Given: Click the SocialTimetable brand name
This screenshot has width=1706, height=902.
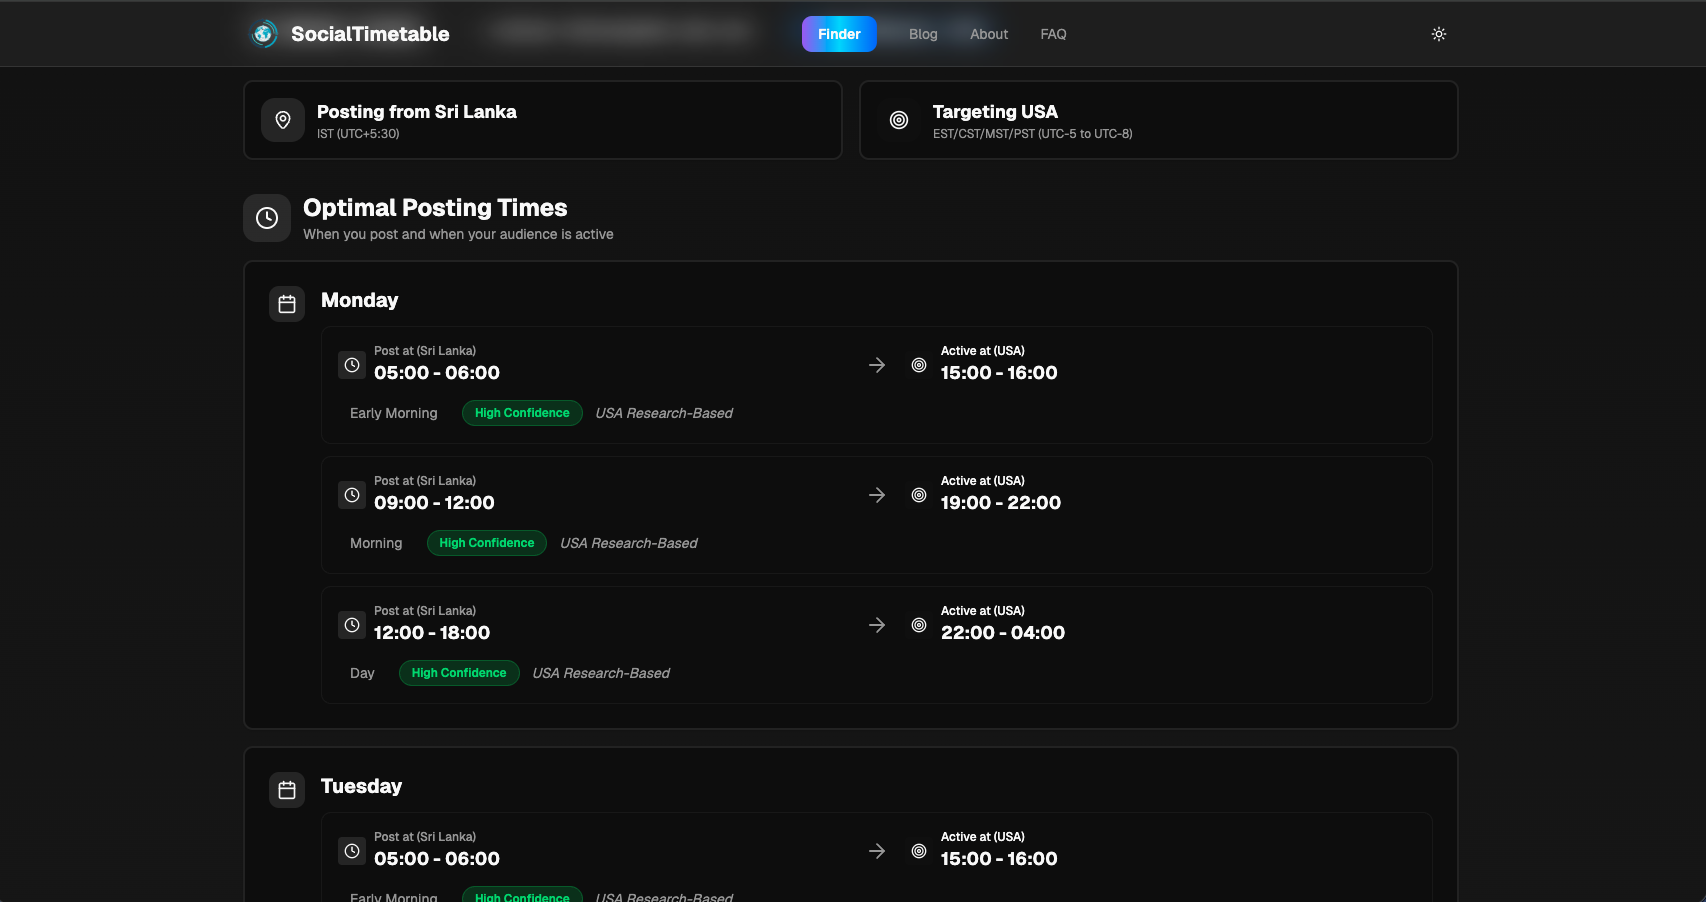Looking at the screenshot, I should coord(370,34).
